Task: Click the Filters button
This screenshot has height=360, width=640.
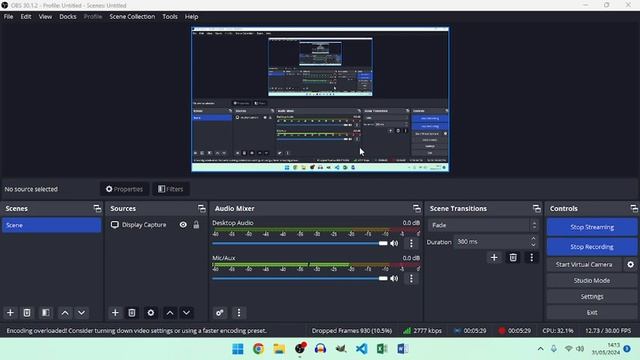Action: point(171,189)
